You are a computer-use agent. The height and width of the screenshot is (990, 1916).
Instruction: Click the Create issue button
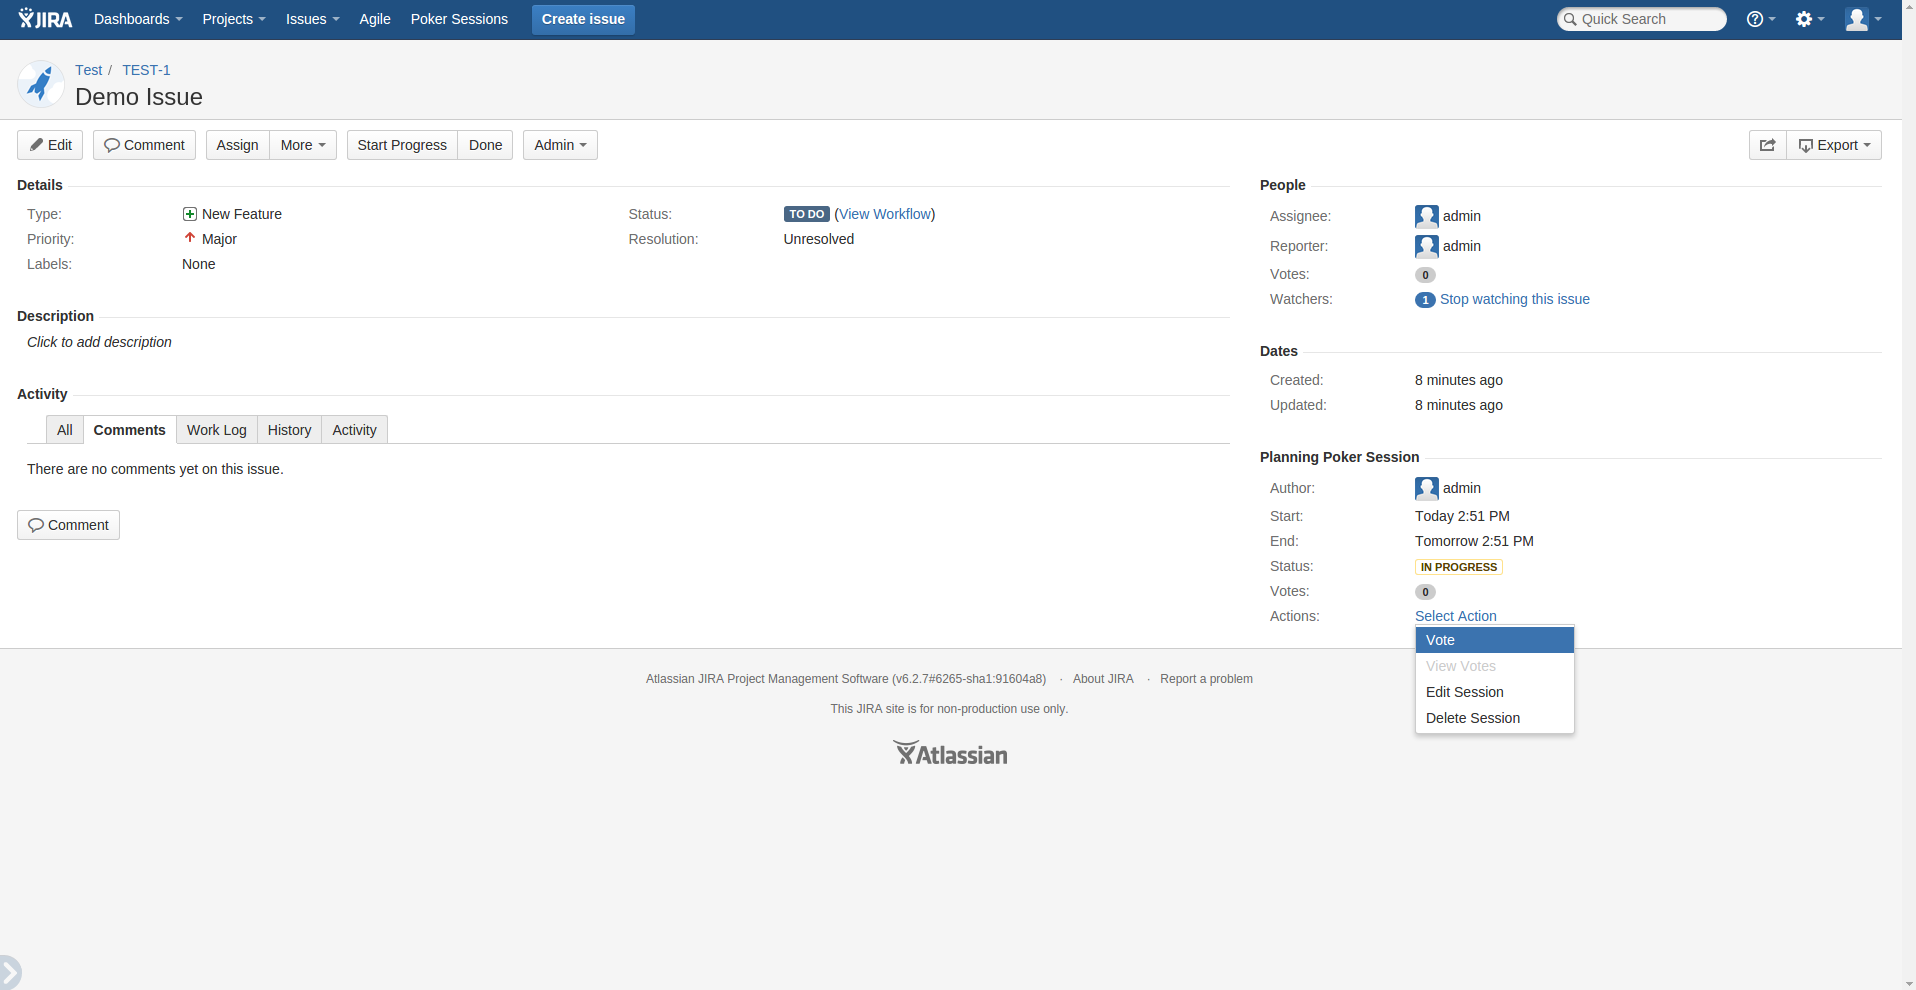583,19
